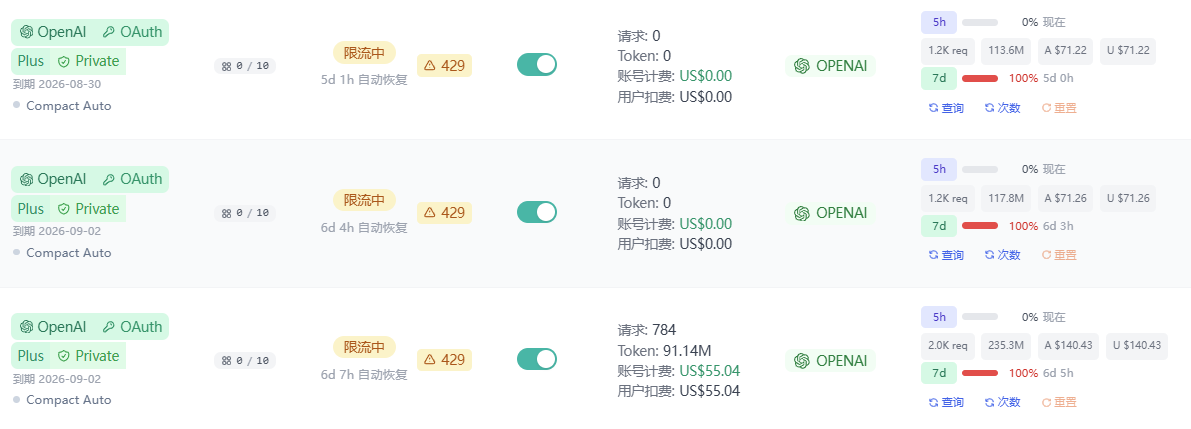1191x429 pixels.
Task: Click the 7d red usage bar, first row
Action: [980, 78]
